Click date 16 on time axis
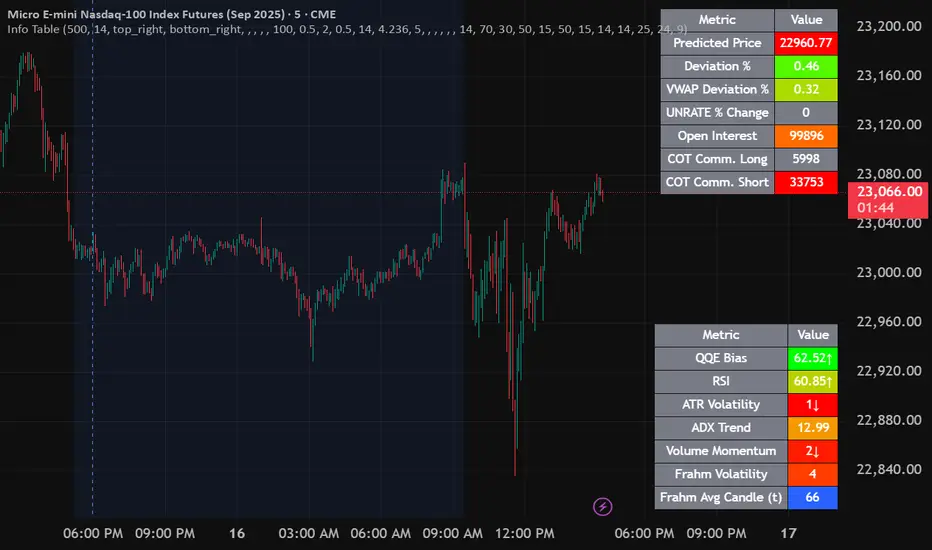This screenshot has height=550, width=932. (238, 534)
